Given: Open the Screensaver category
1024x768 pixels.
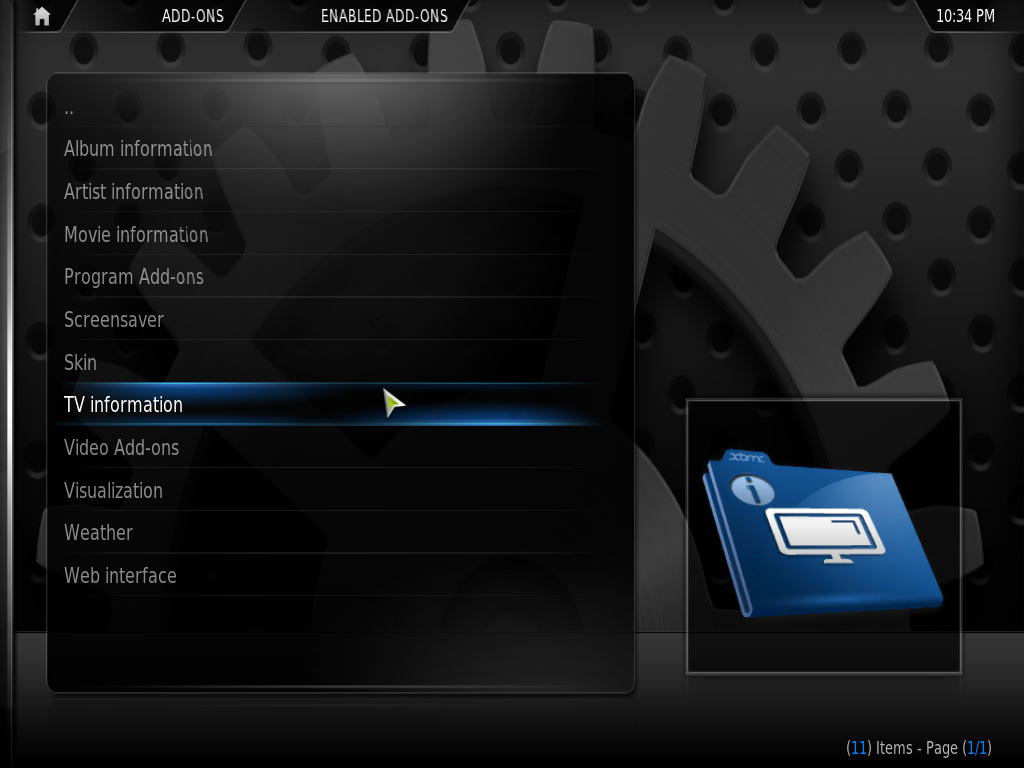Looking at the screenshot, I should tap(327, 320).
